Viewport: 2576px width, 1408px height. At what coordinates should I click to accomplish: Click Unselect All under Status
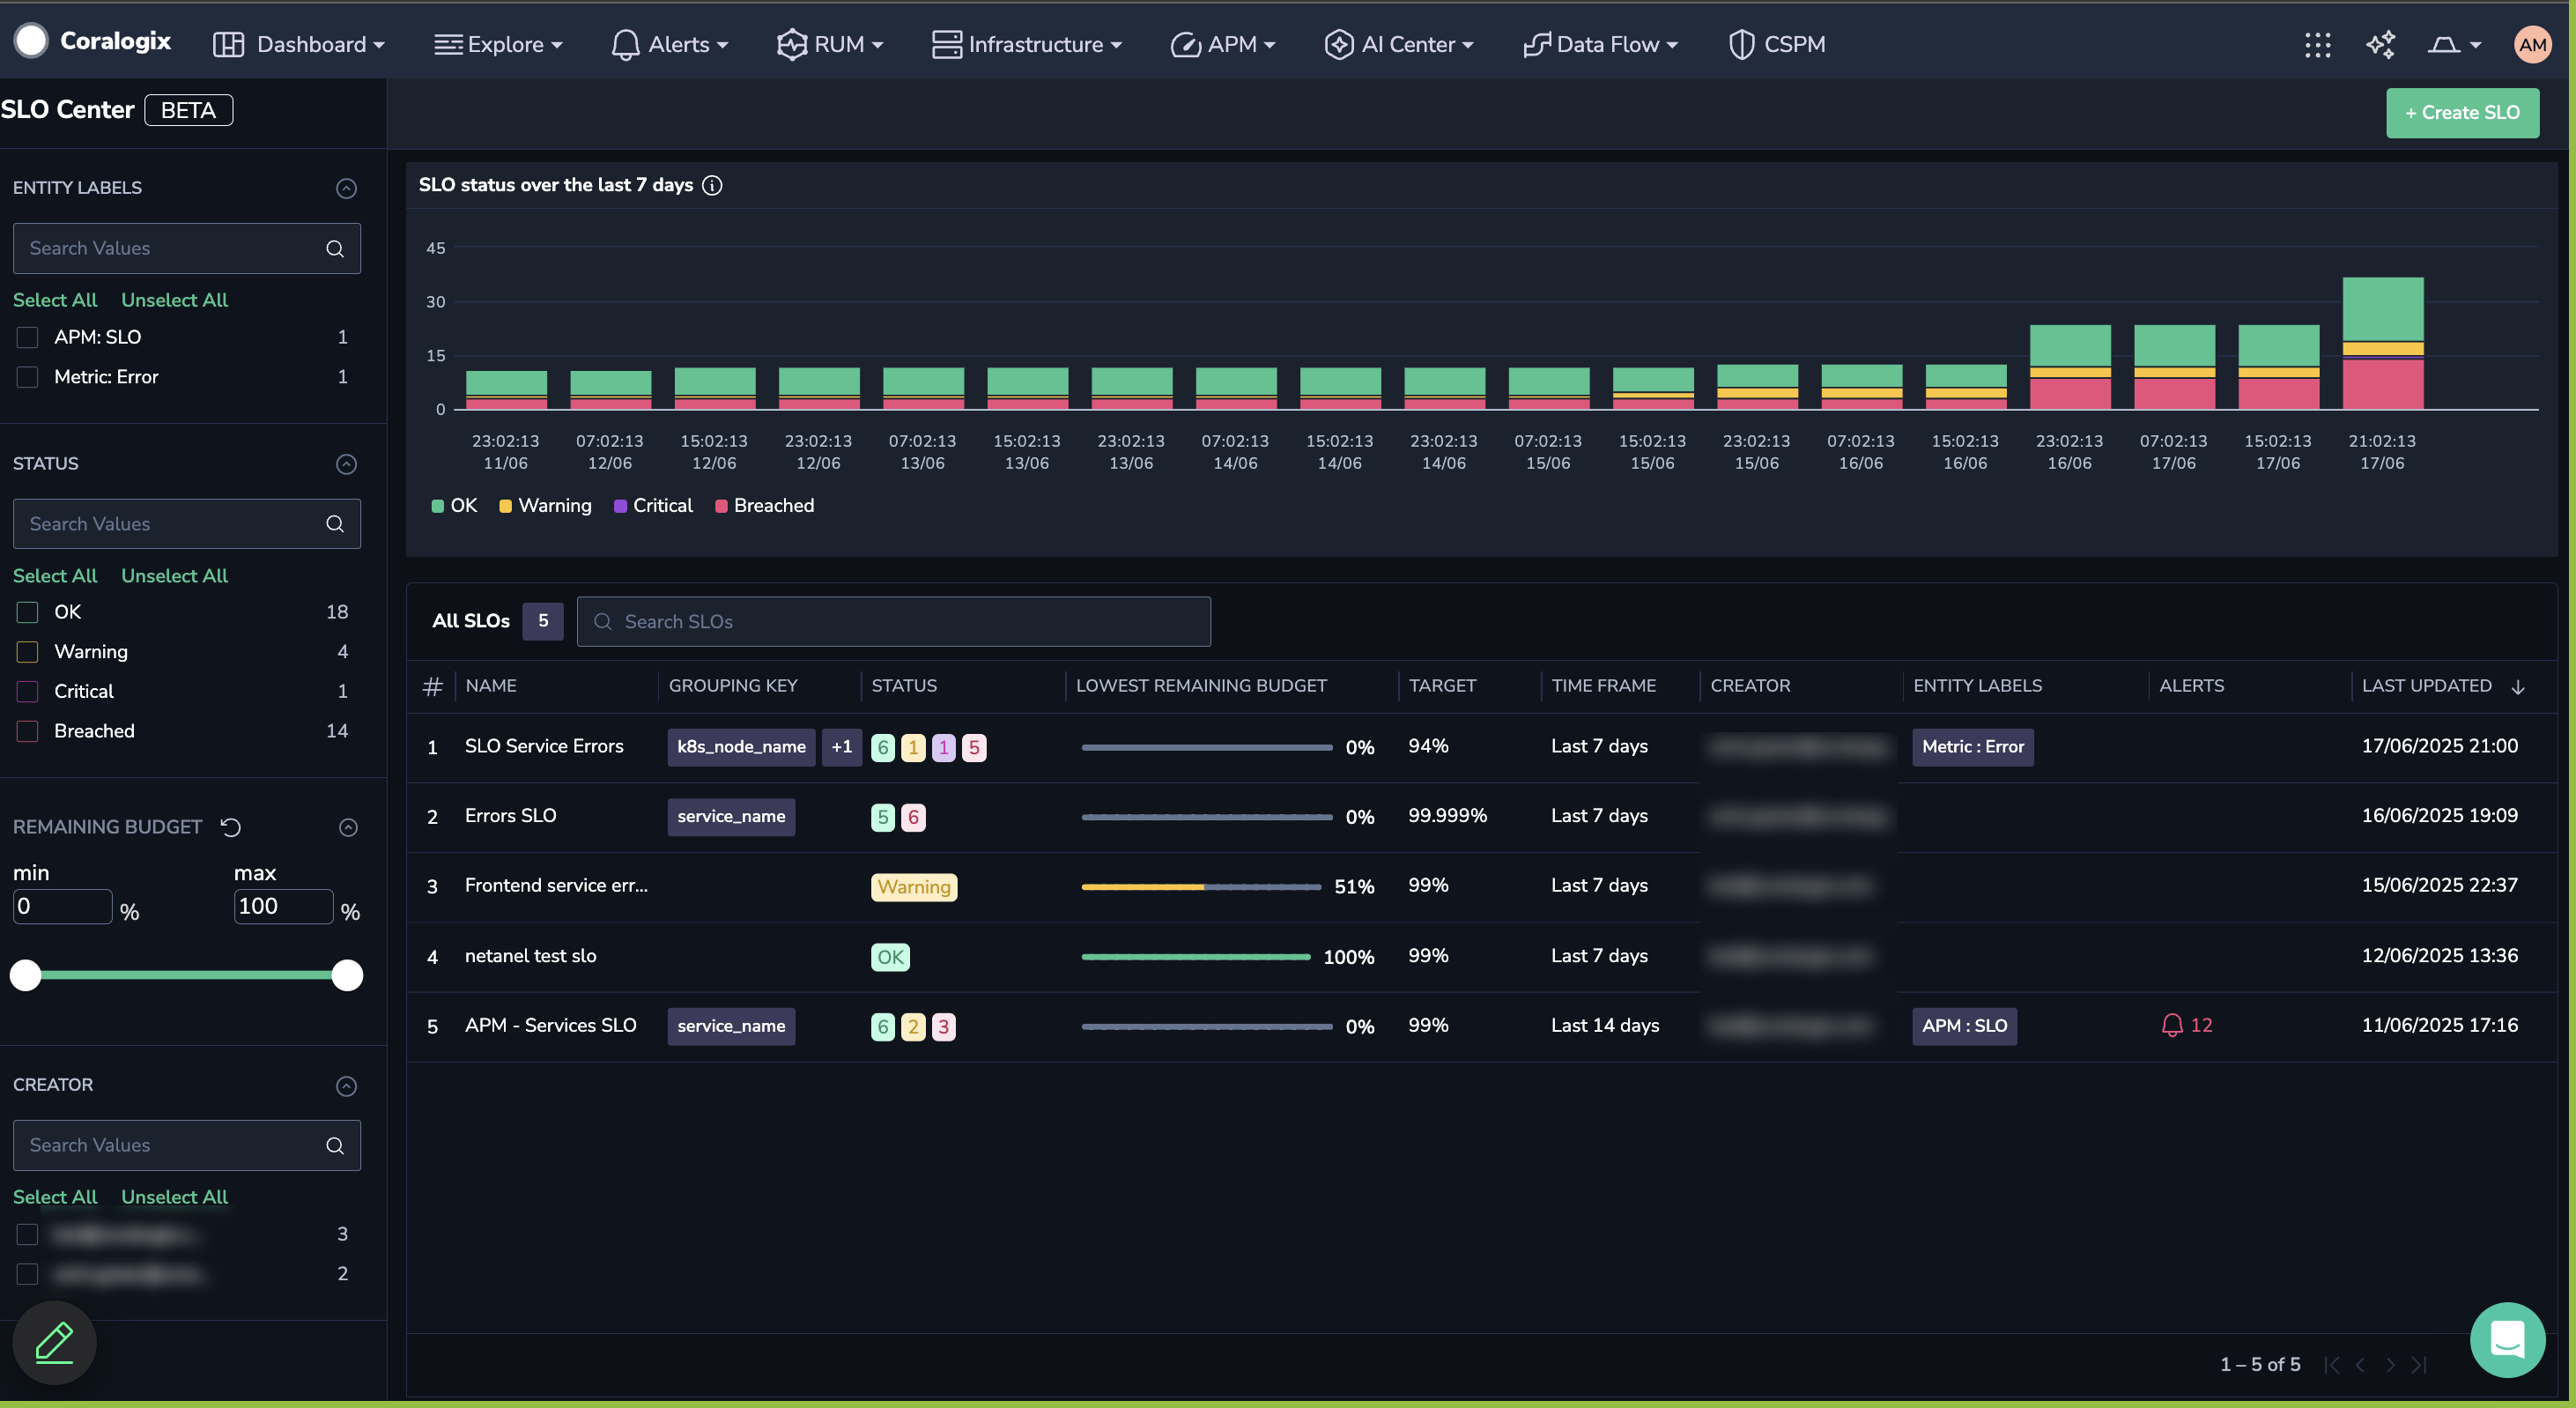(x=174, y=576)
